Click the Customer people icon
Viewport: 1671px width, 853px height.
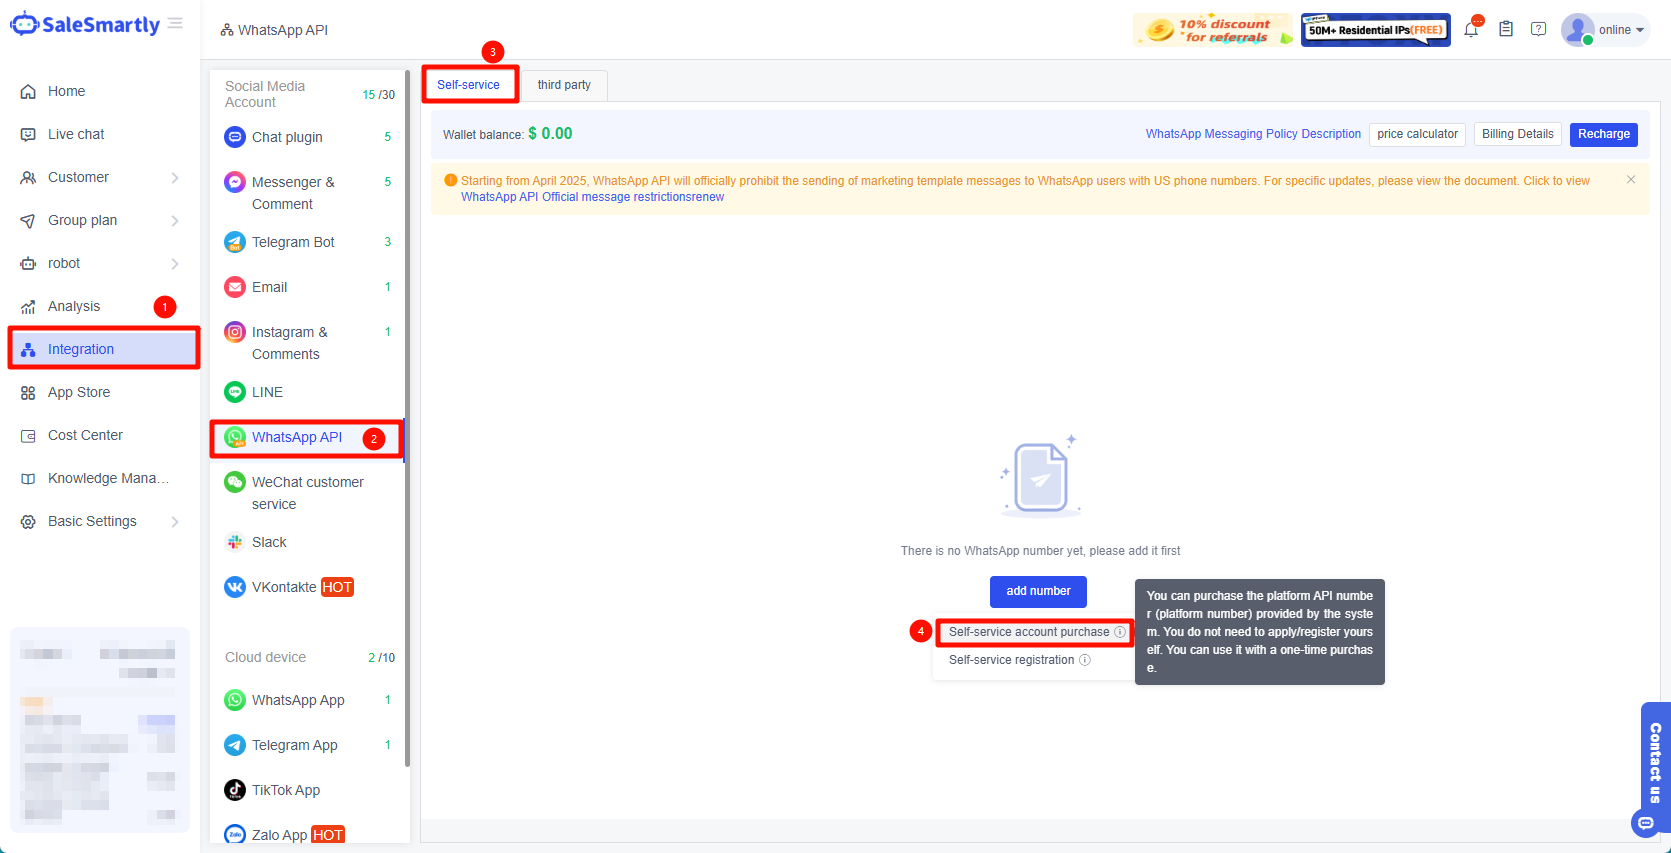[28, 177]
